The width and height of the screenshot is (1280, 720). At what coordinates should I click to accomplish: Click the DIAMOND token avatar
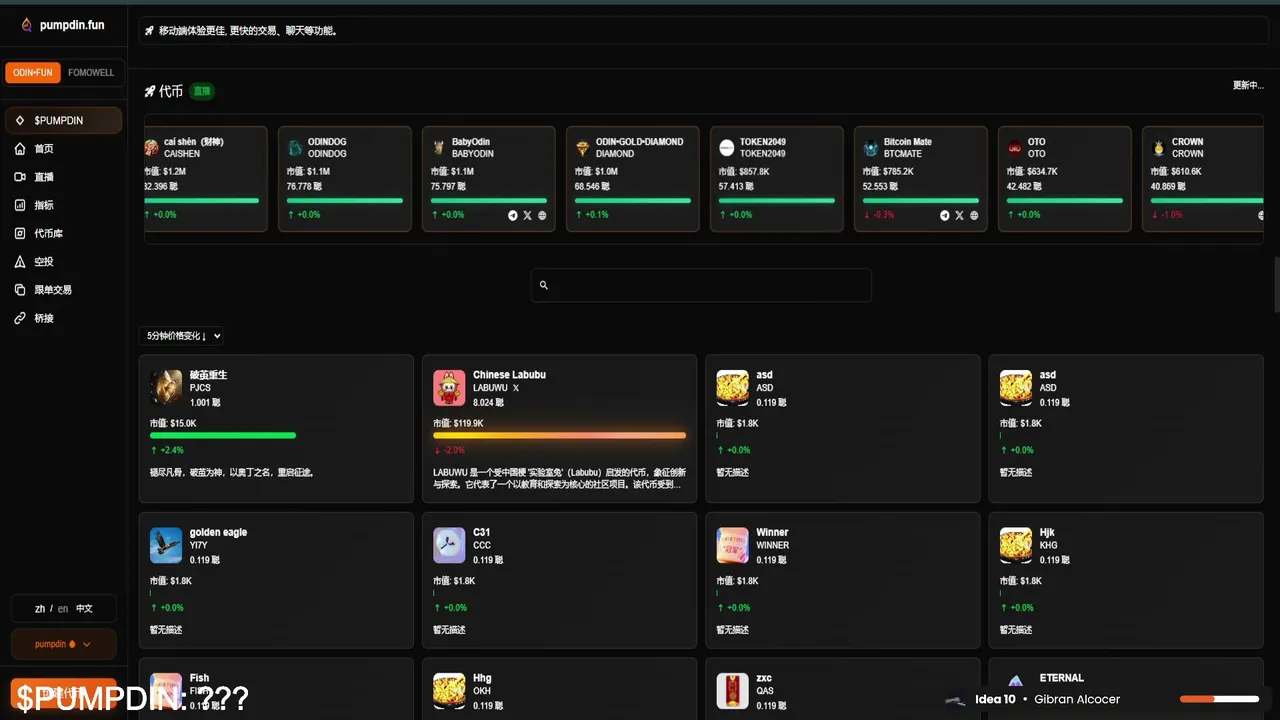point(583,148)
